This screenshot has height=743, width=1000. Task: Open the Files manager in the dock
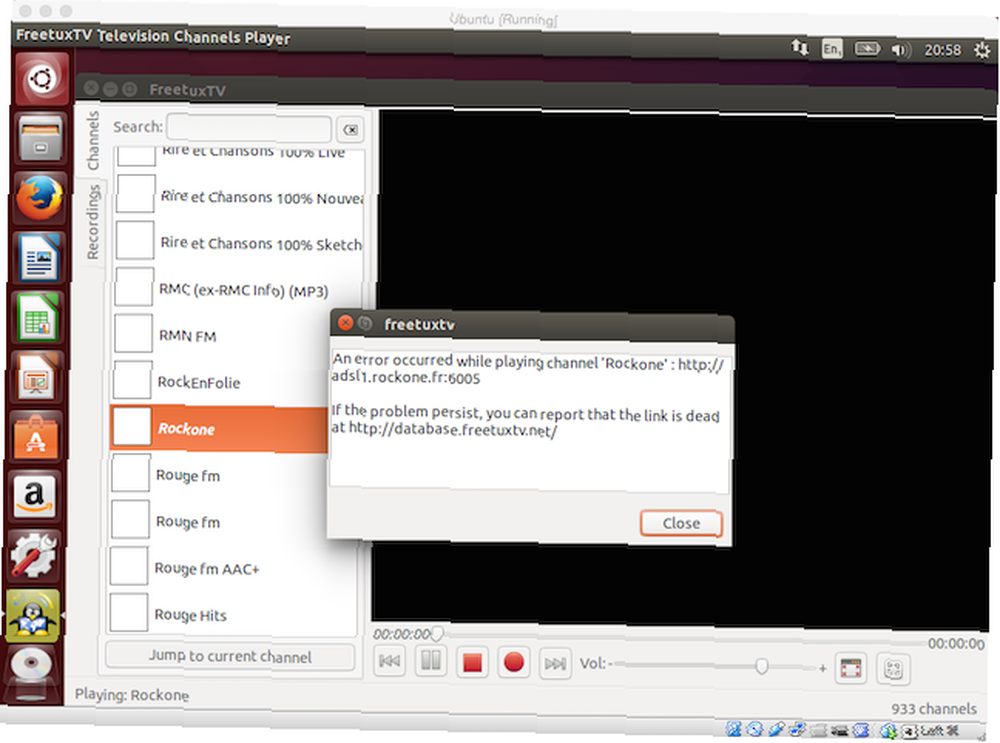point(40,137)
